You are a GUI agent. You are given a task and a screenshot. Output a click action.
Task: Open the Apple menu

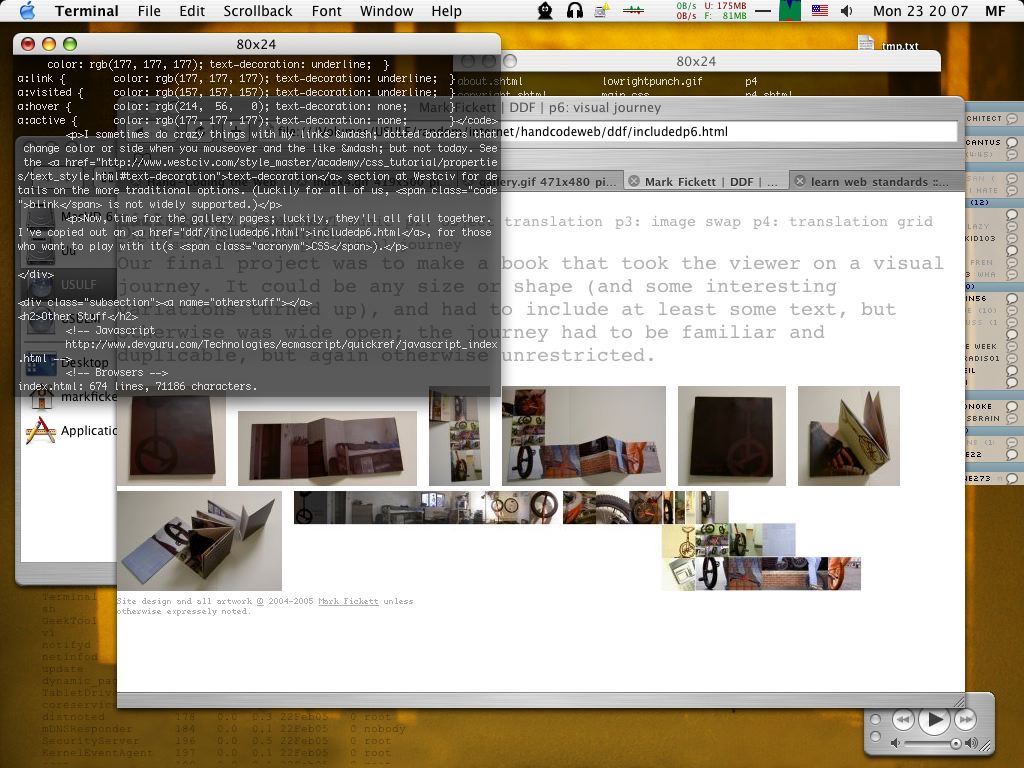pos(27,10)
